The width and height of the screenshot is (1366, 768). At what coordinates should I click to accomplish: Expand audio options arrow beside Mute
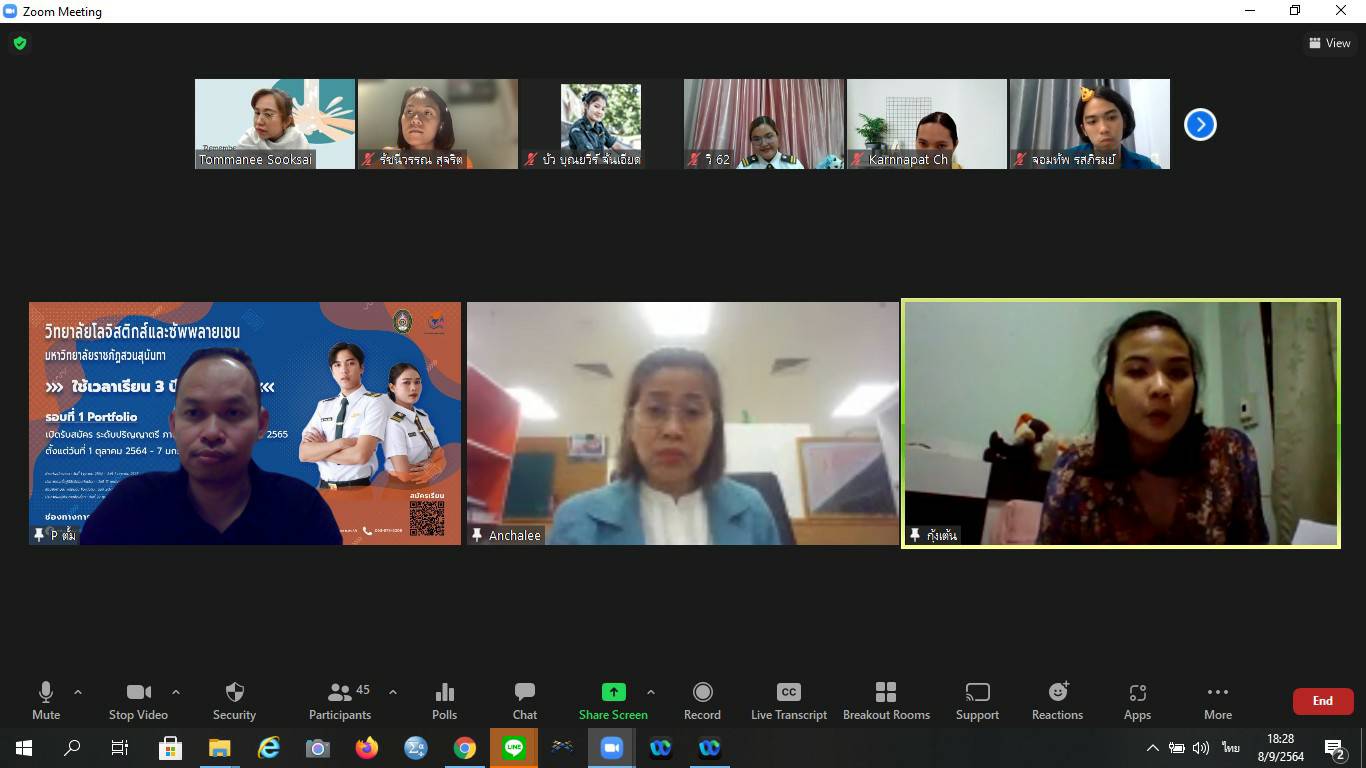[78, 692]
